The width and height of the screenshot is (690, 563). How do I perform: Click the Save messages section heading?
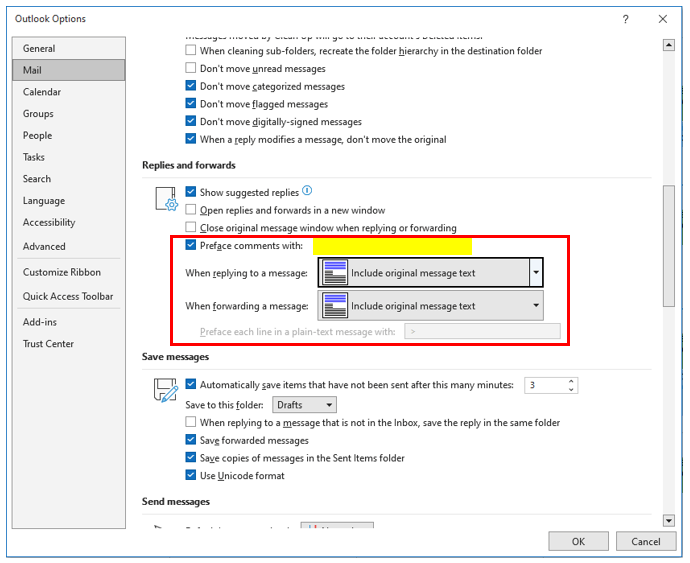point(175,357)
